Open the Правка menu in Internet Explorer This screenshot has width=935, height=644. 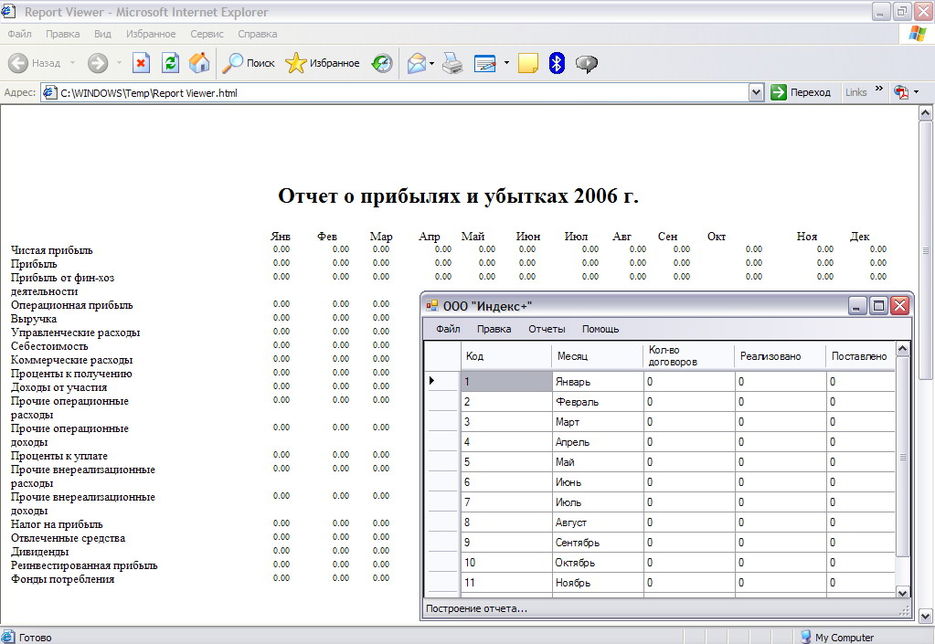pos(63,34)
